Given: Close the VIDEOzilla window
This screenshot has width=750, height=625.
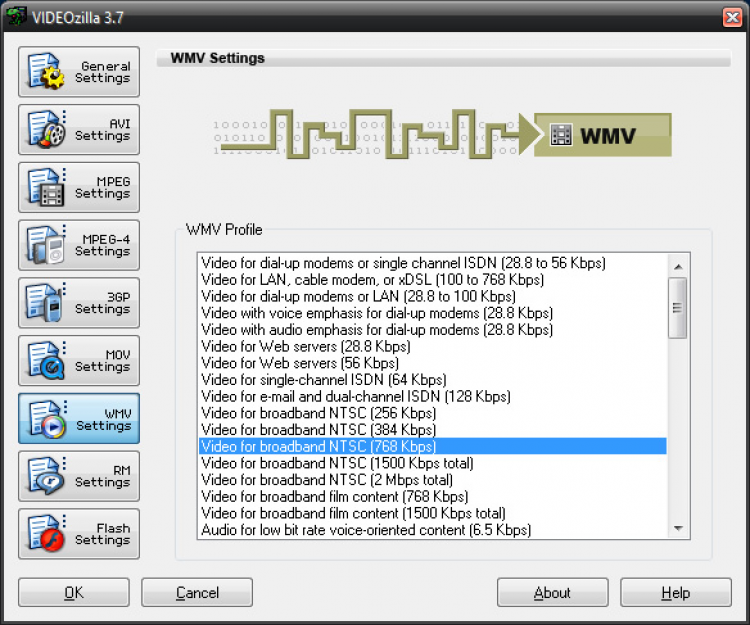Looking at the screenshot, I should (x=732, y=18).
